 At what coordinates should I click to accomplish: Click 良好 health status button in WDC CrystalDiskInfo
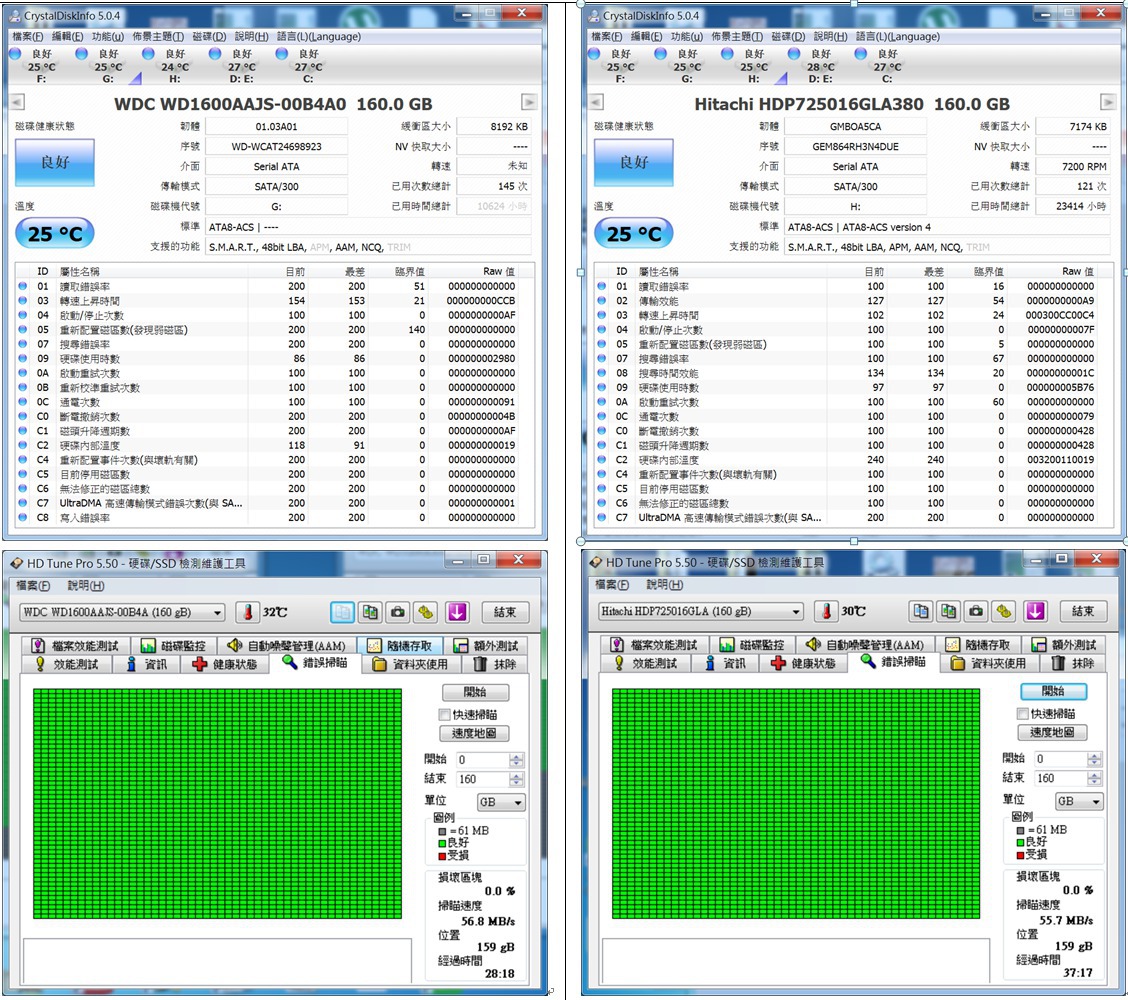point(55,163)
